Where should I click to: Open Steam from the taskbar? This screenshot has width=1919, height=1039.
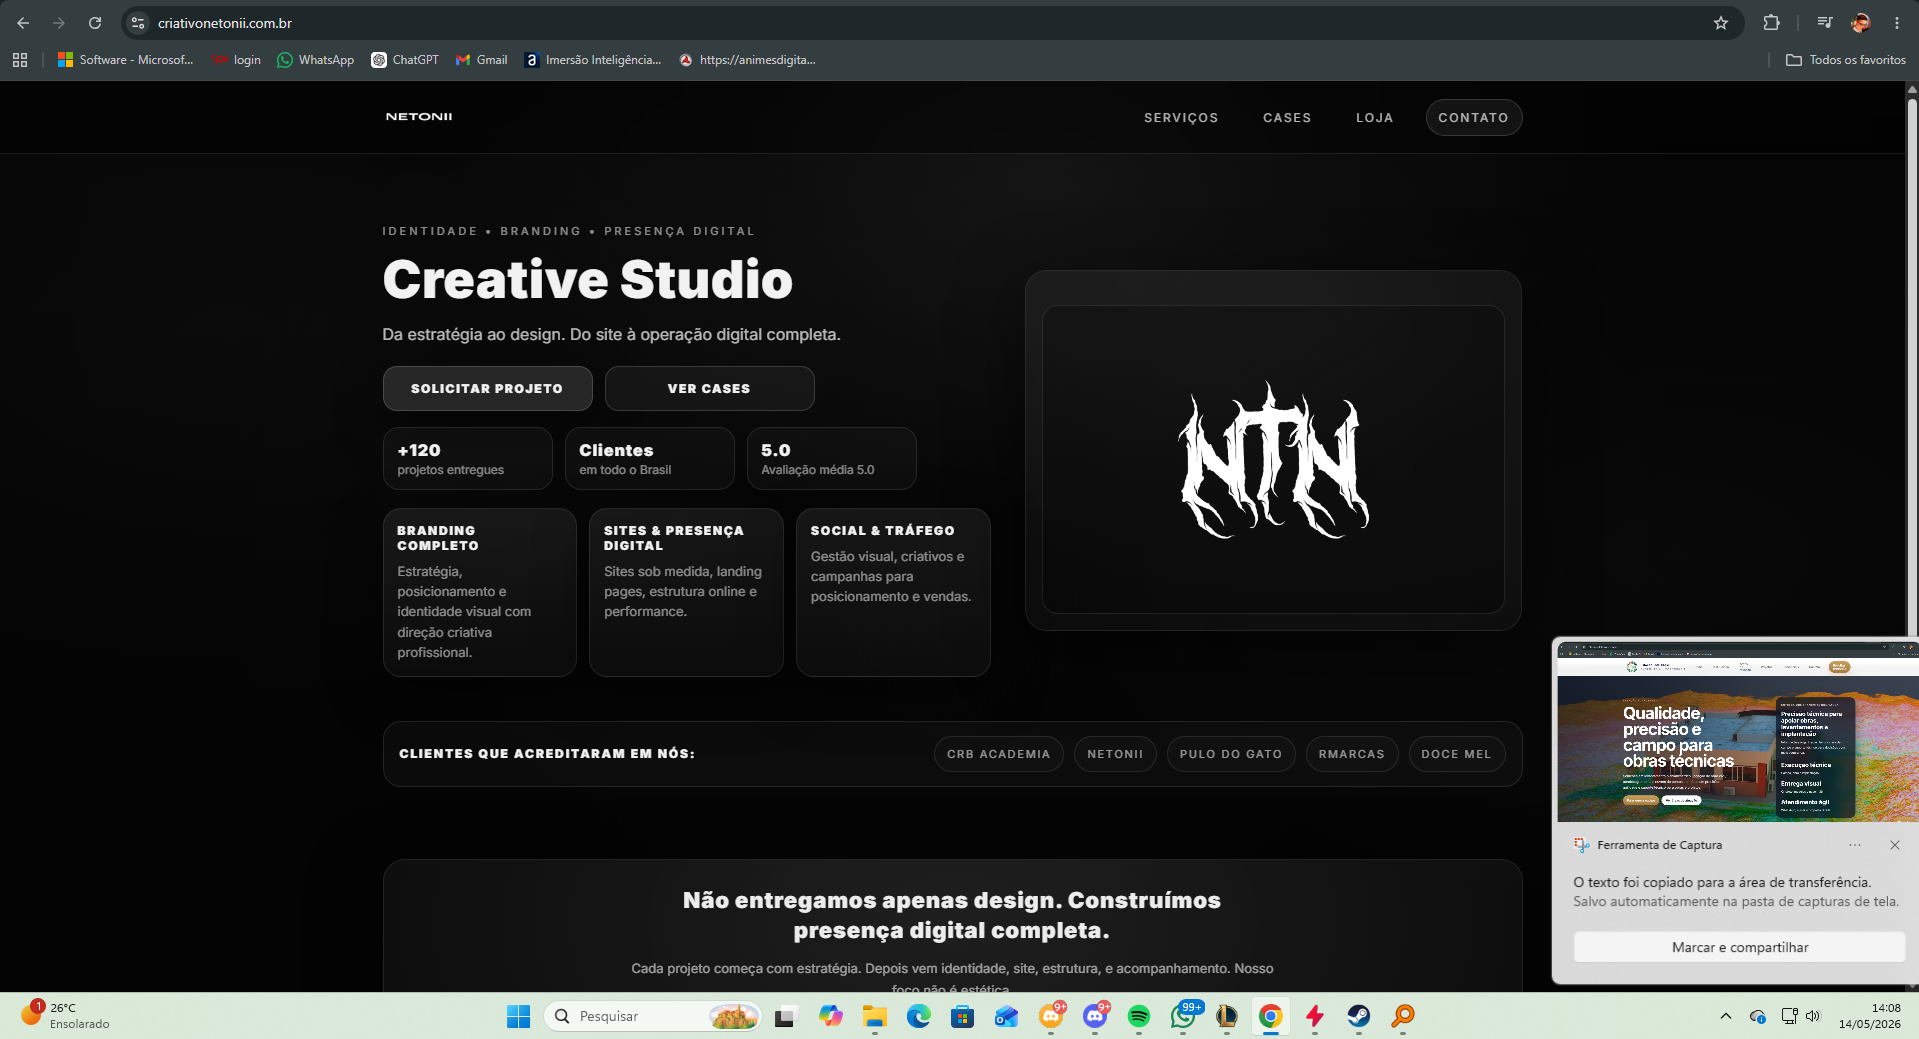click(1359, 1016)
